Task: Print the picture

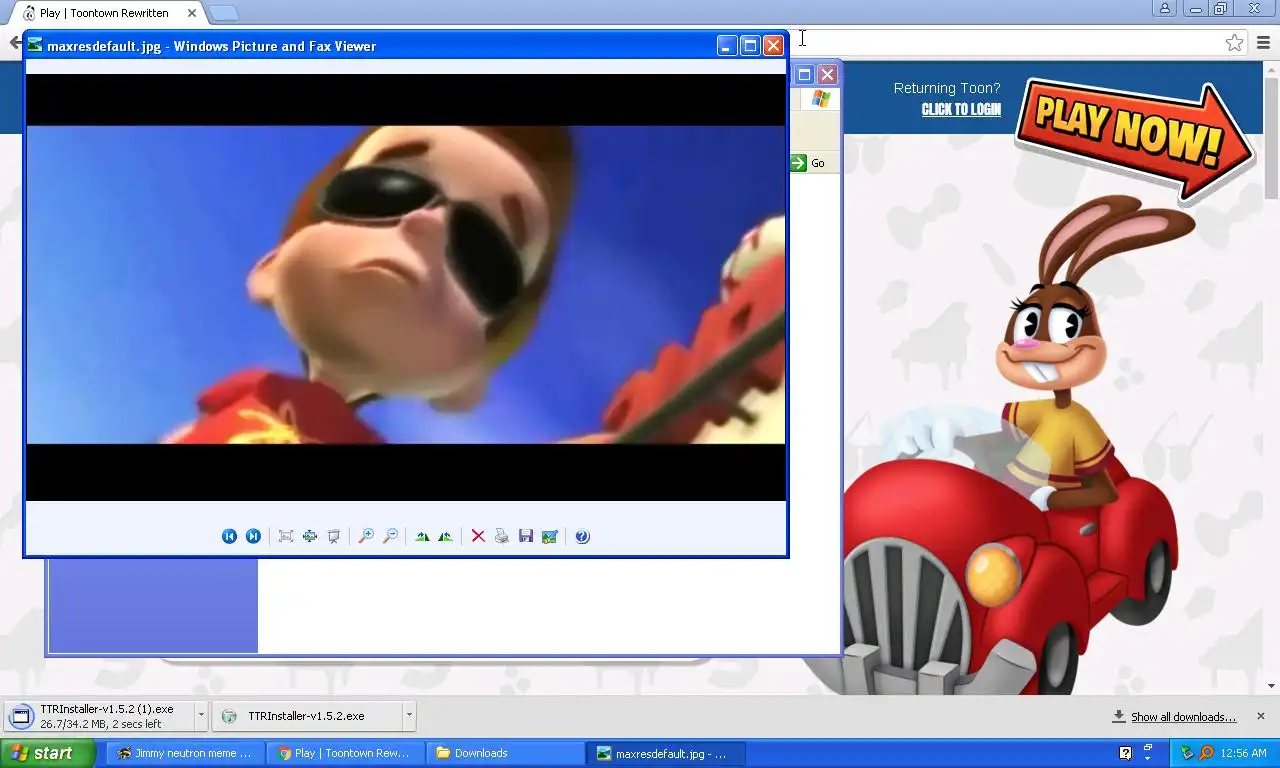Action: pos(502,536)
